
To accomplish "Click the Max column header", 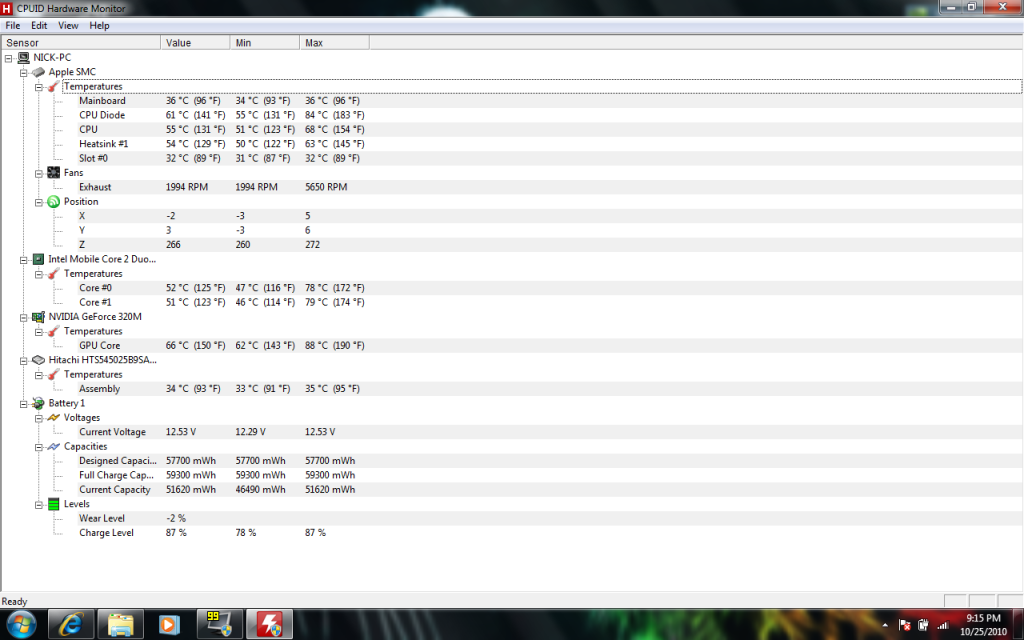I will (x=334, y=42).
